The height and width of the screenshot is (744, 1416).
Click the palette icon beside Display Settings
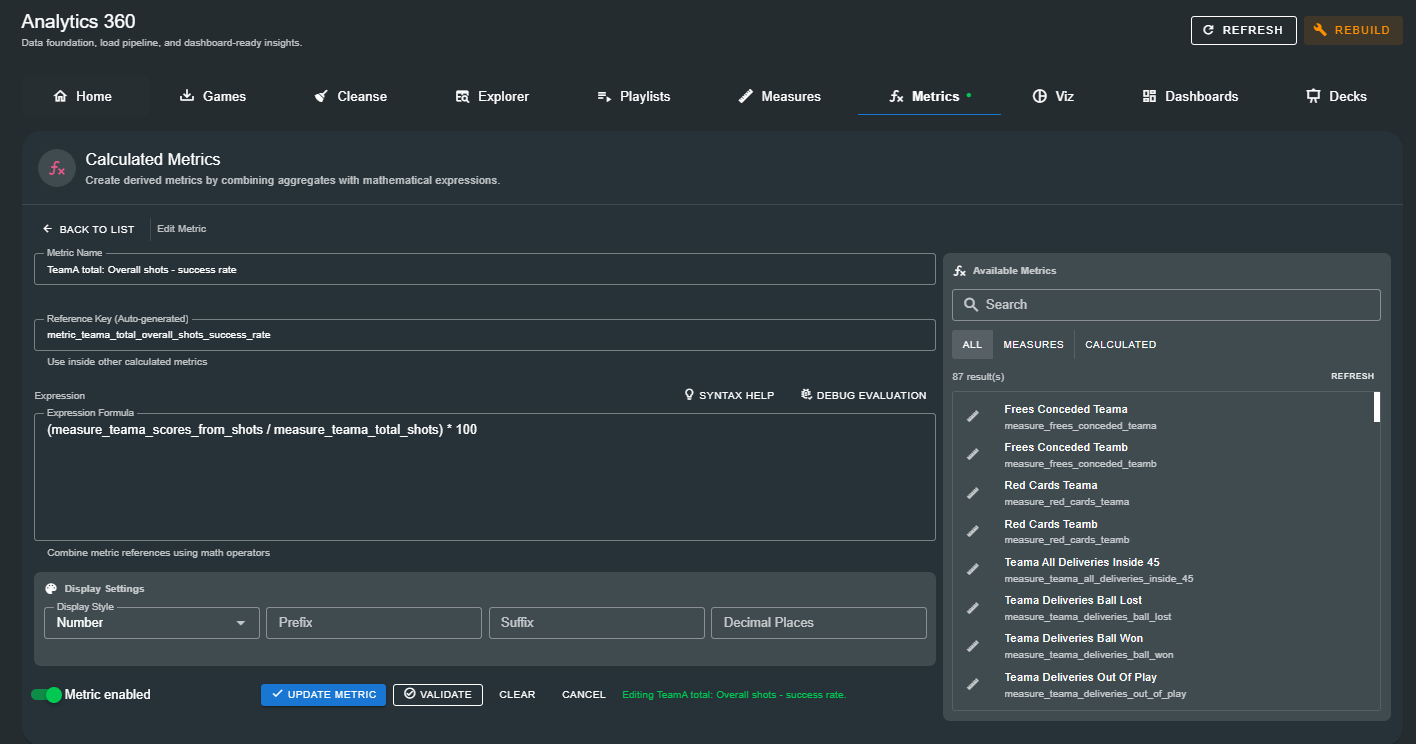coord(52,589)
